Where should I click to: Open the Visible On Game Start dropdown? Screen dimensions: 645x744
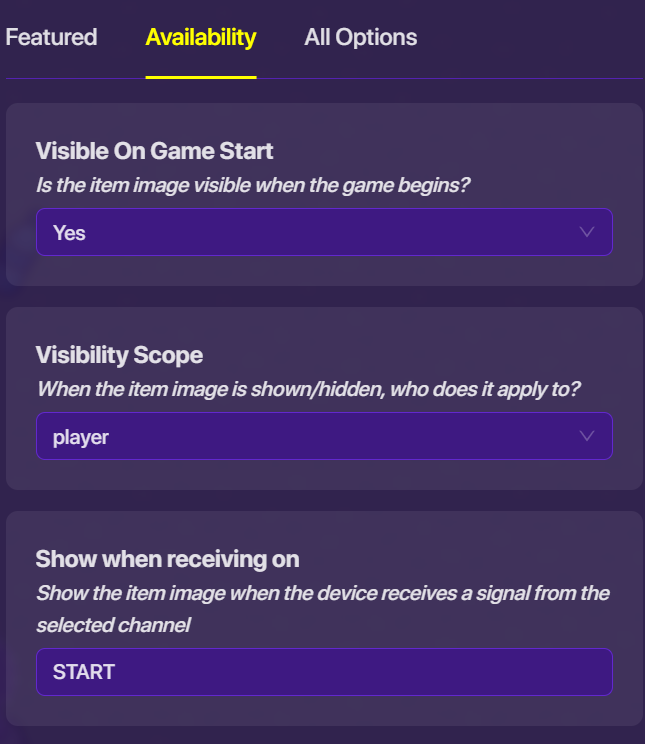(x=323, y=232)
